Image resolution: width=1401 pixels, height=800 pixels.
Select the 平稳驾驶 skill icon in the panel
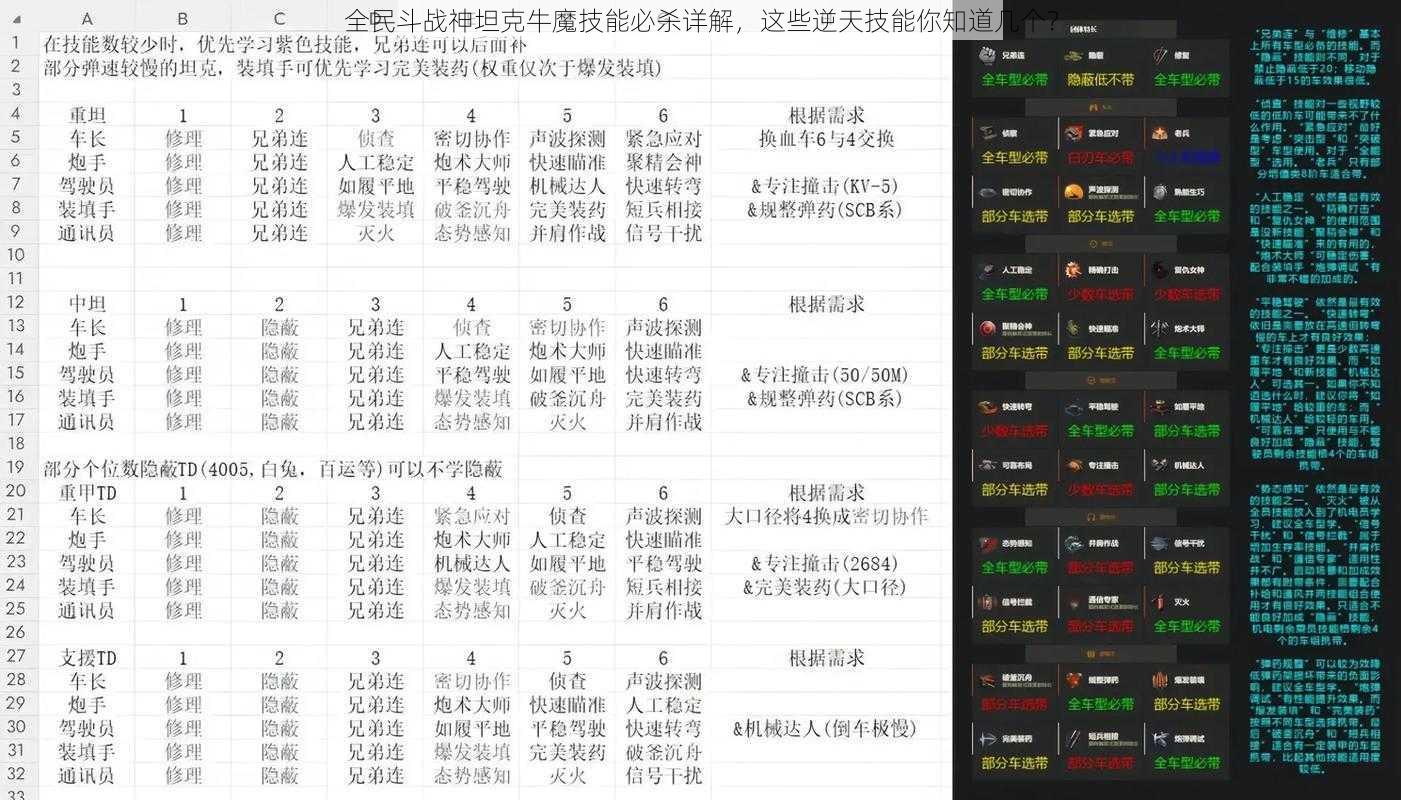click(1073, 408)
